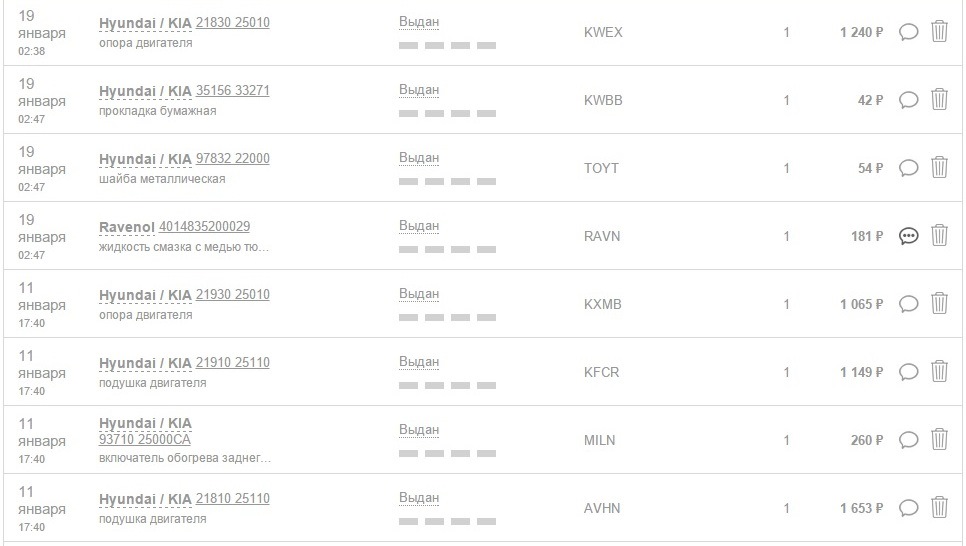Open comment for KXMB order

click(908, 304)
